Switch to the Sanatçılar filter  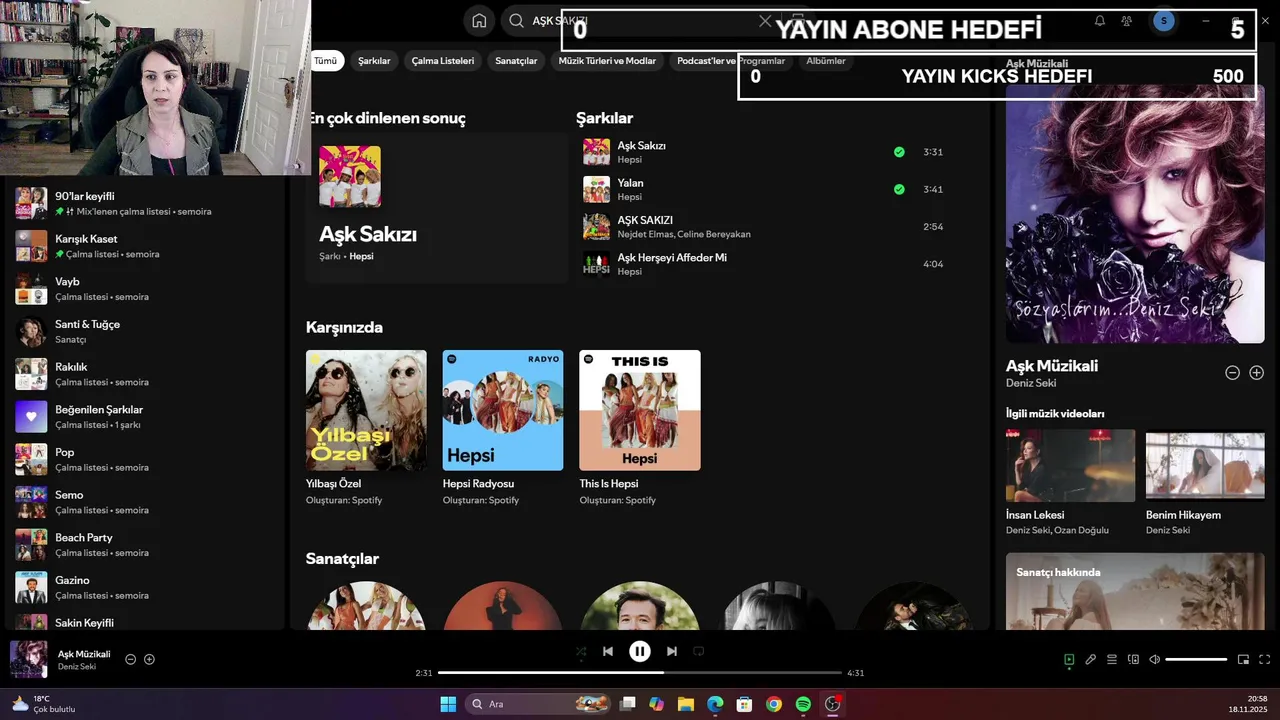516,61
